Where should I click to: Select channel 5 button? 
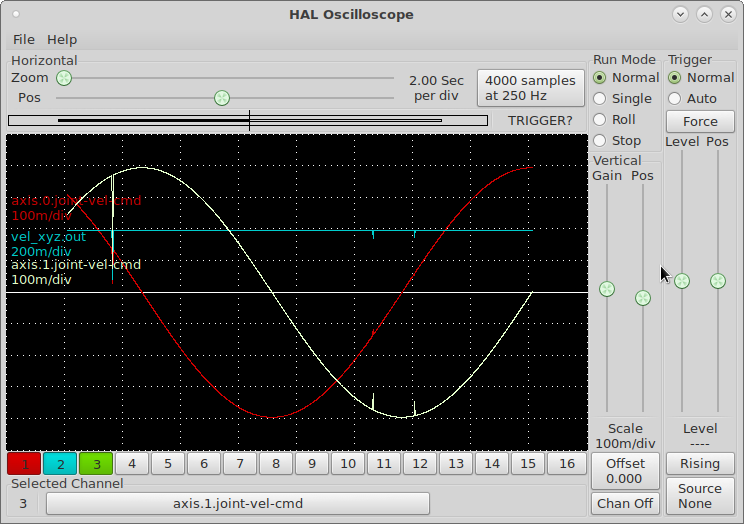[168, 464]
